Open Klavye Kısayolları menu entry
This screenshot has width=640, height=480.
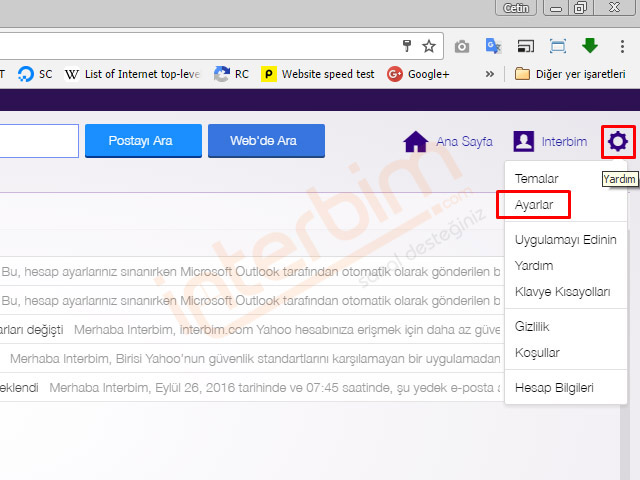coord(566,292)
